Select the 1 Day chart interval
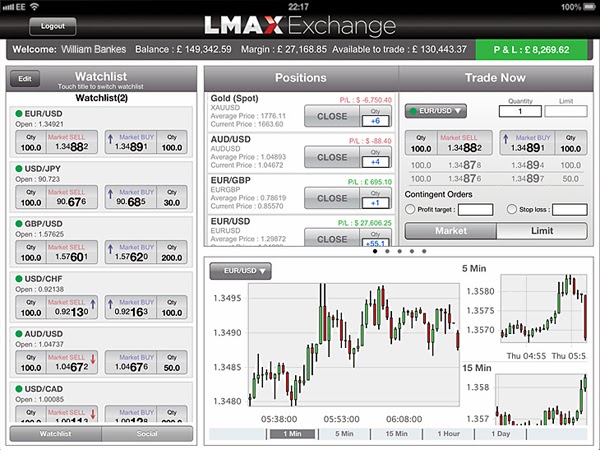This screenshot has height=450, width=600. [501, 434]
